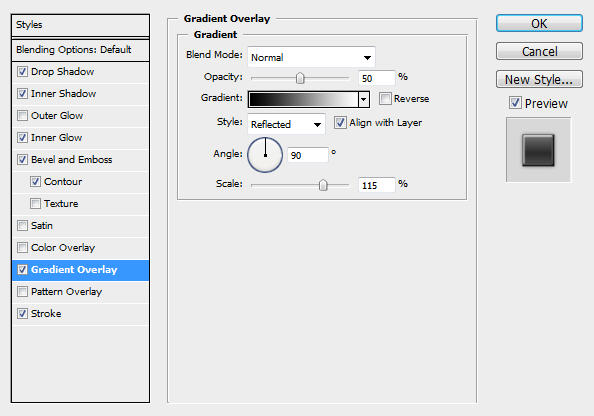
Task: Toggle the Inner Glow checkbox
Action: coord(22,138)
